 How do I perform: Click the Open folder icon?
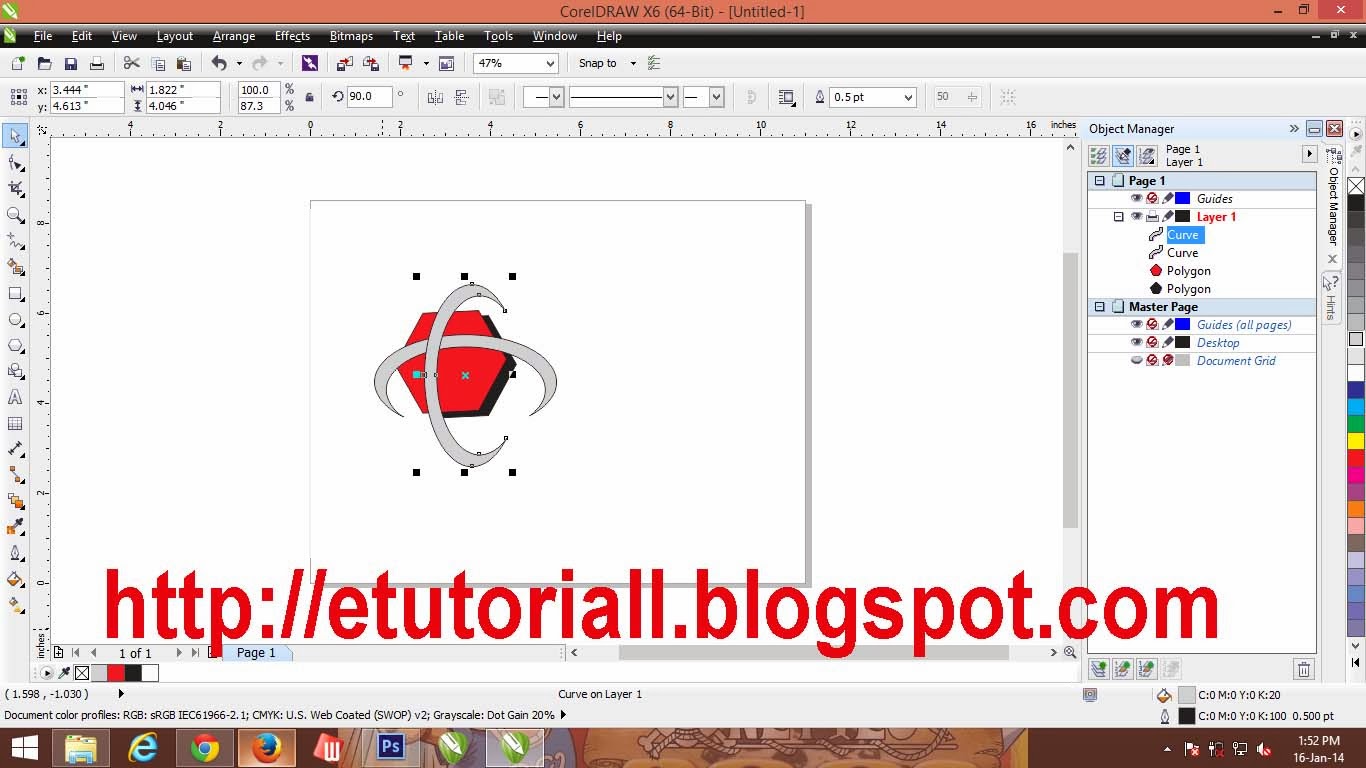click(44, 63)
